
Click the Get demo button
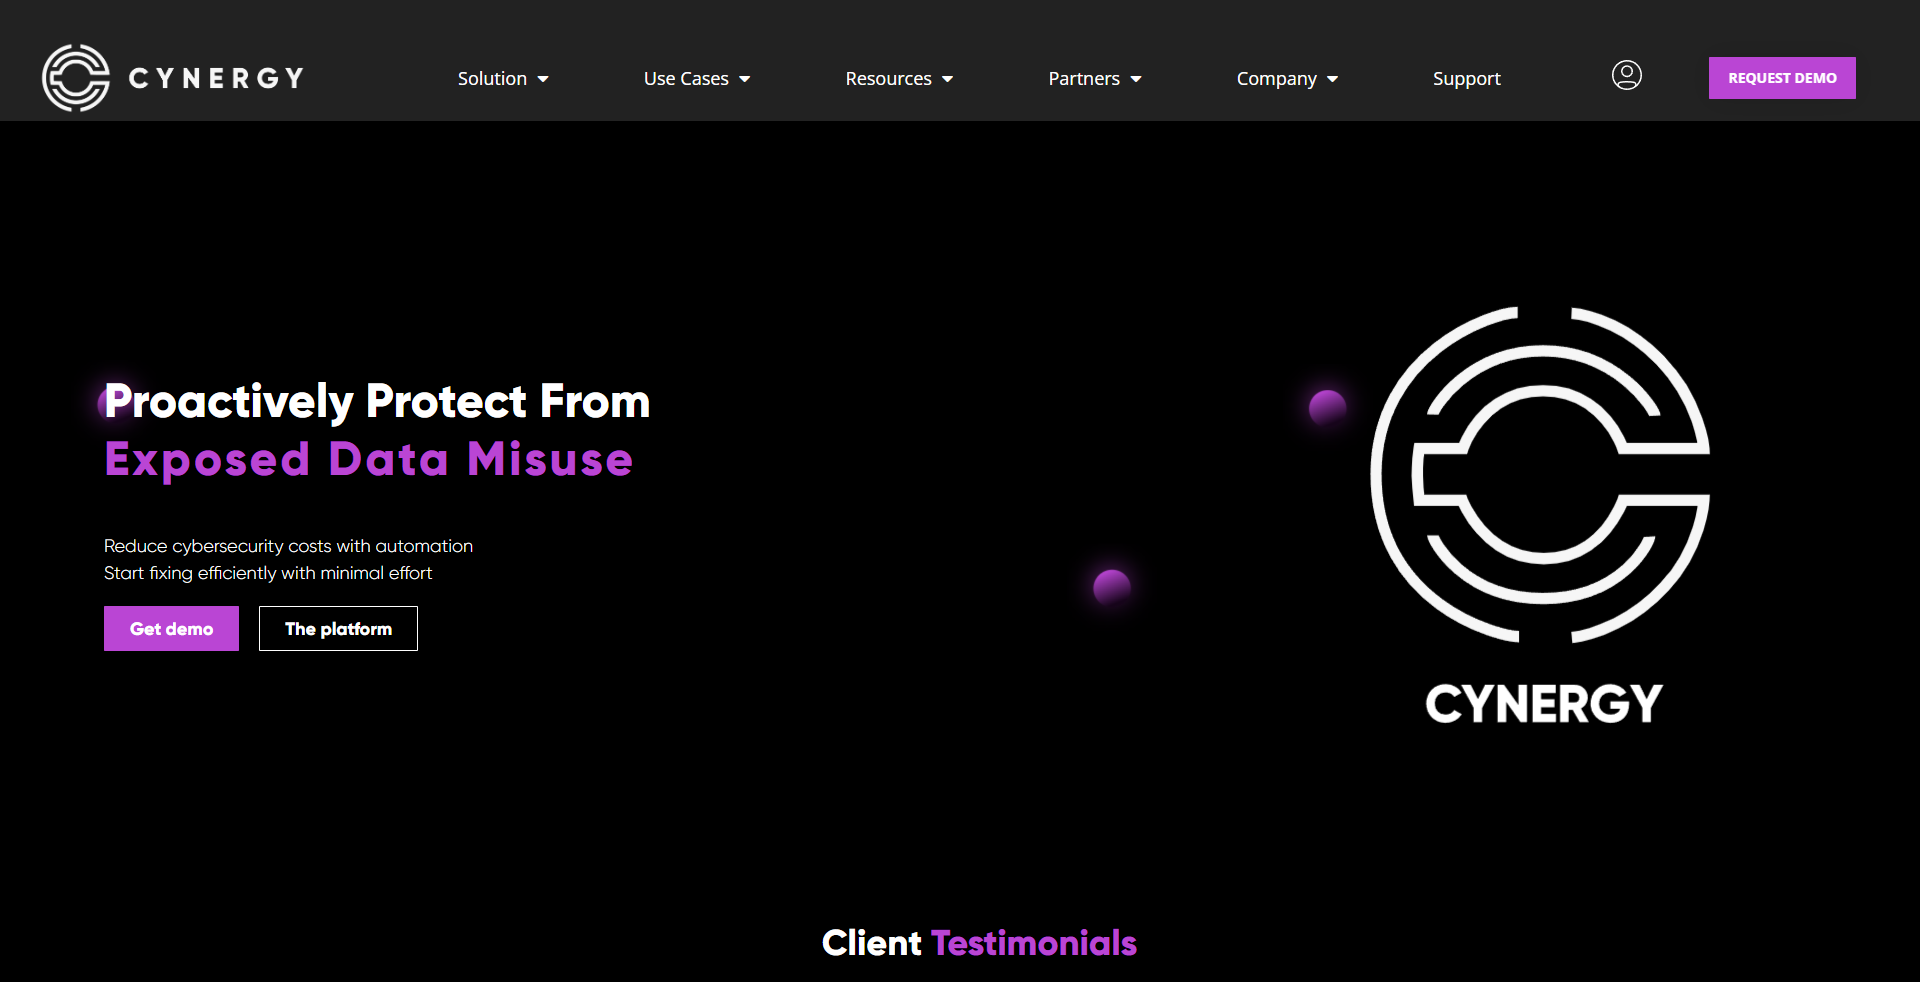pos(171,628)
